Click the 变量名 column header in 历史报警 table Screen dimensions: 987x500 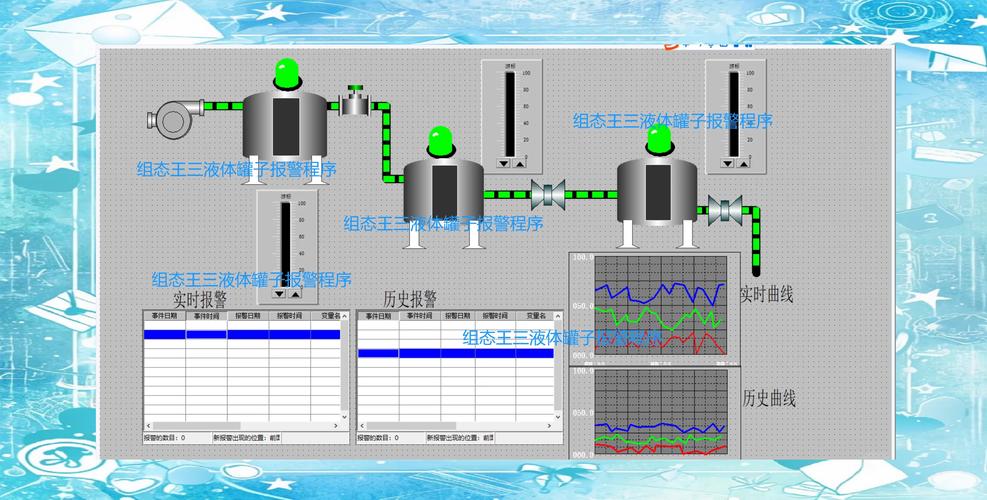(x=535, y=315)
